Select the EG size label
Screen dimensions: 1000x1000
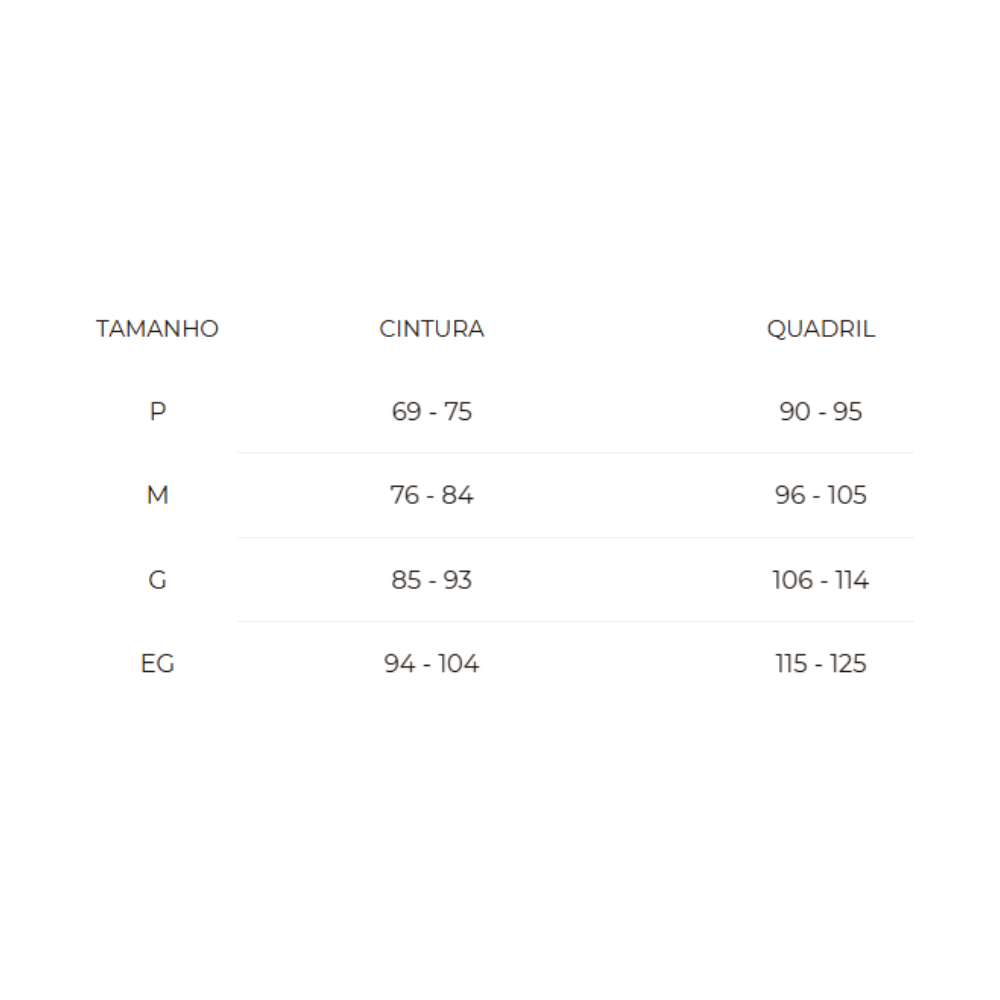pos(157,663)
